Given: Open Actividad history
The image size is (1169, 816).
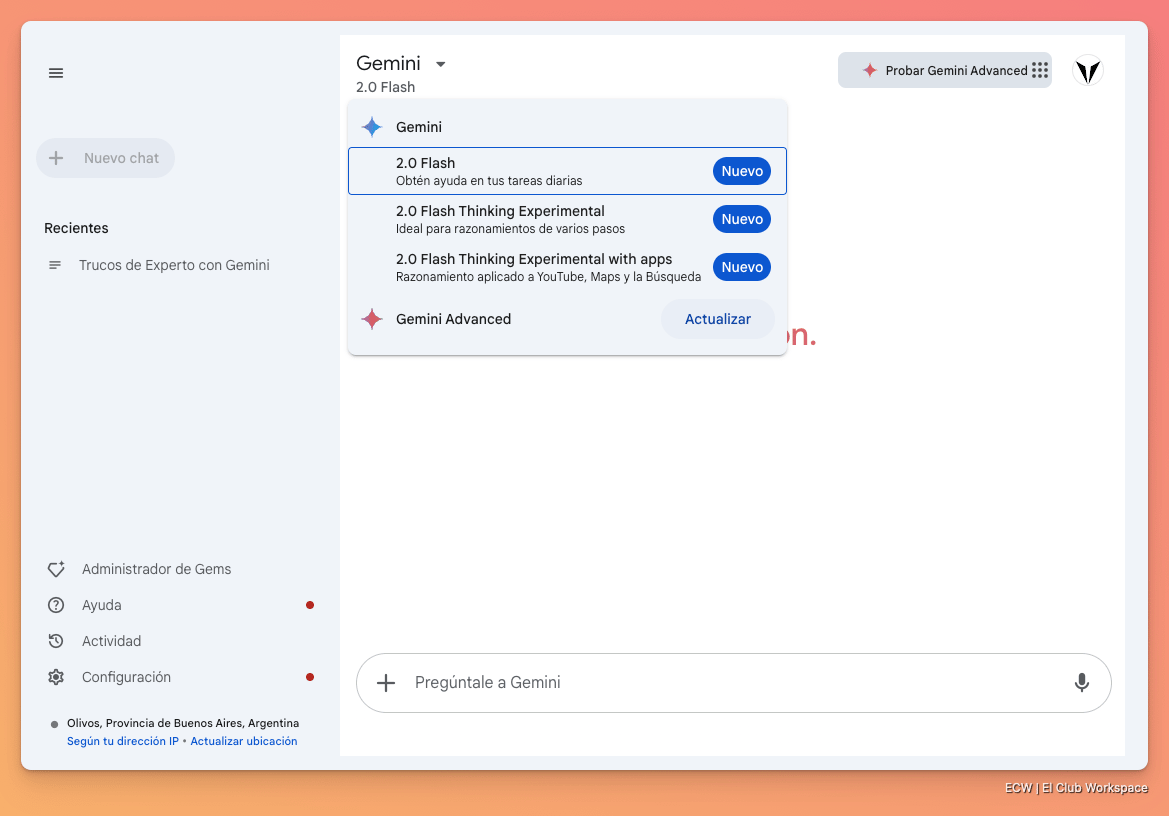Looking at the screenshot, I should [x=111, y=641].
